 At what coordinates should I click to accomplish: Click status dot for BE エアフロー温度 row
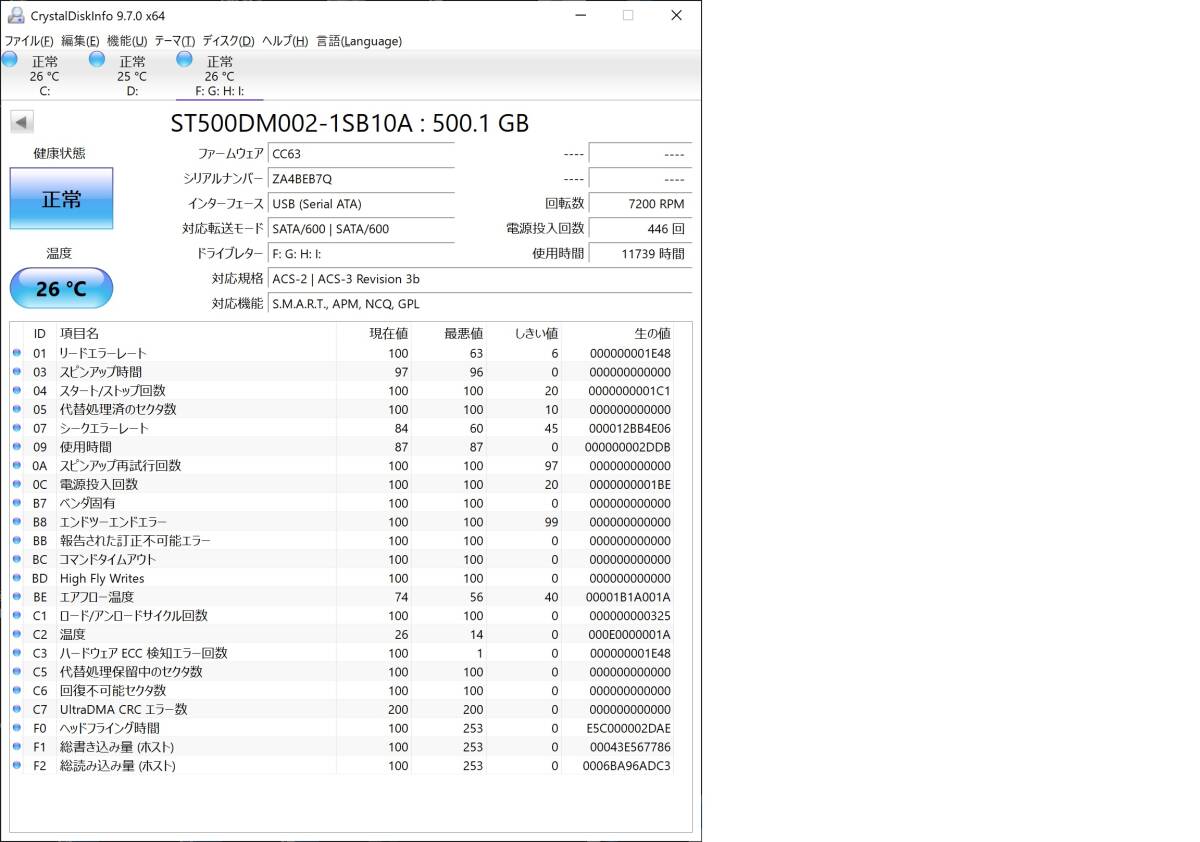pos(16,597)
